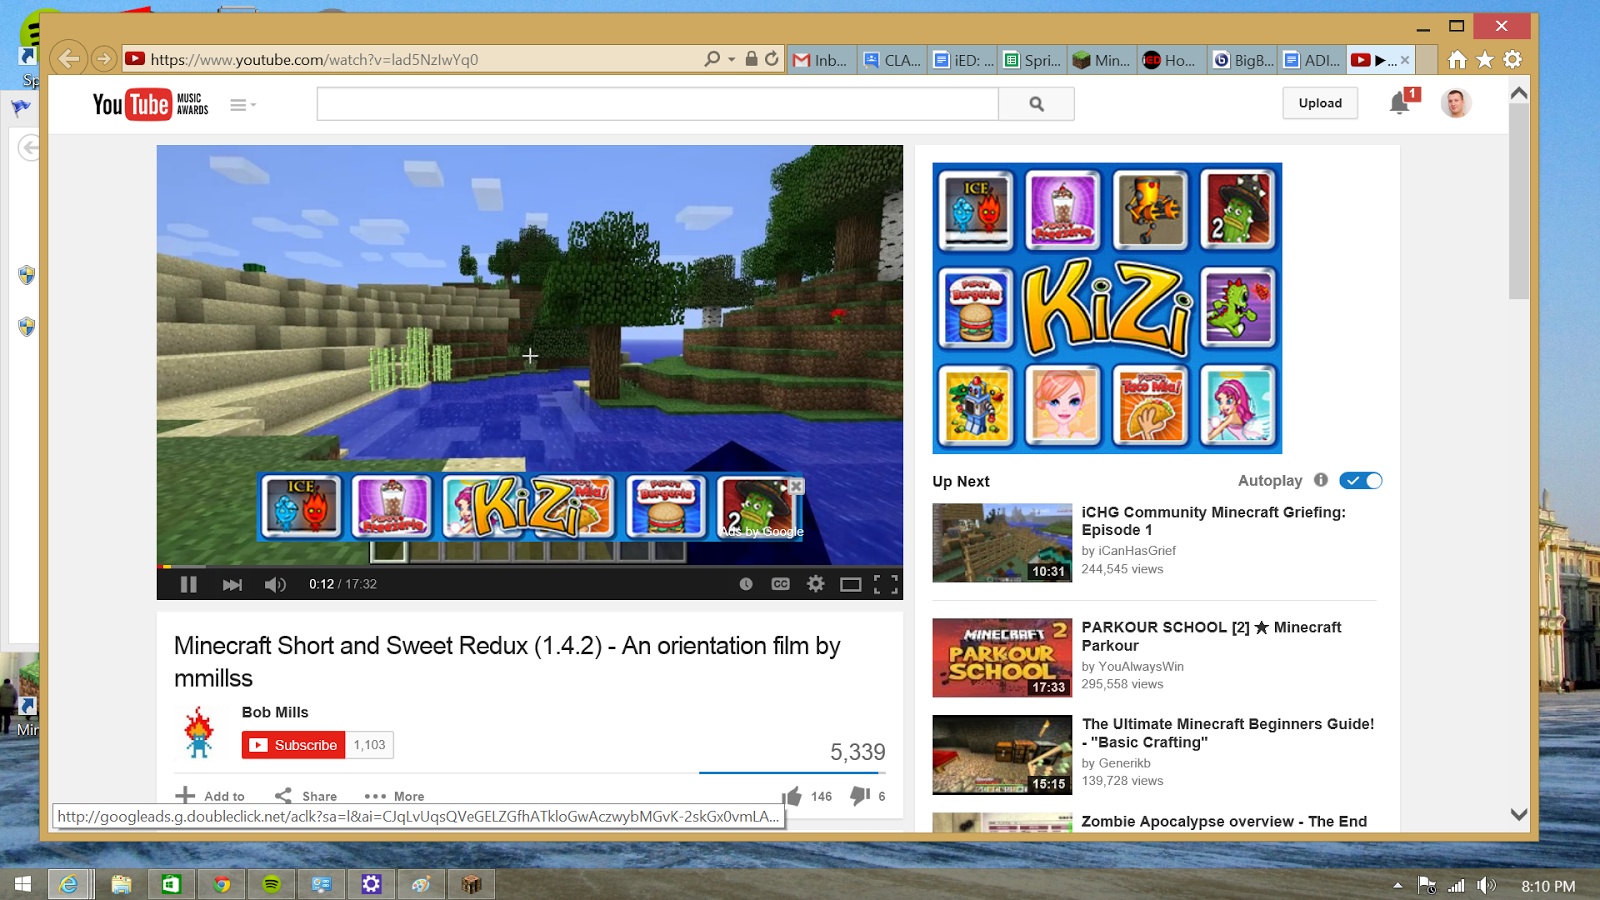Viewport: 1600px width, 900px height.
Task: Open the notifications bell
Action: (x=1399, y=103)
